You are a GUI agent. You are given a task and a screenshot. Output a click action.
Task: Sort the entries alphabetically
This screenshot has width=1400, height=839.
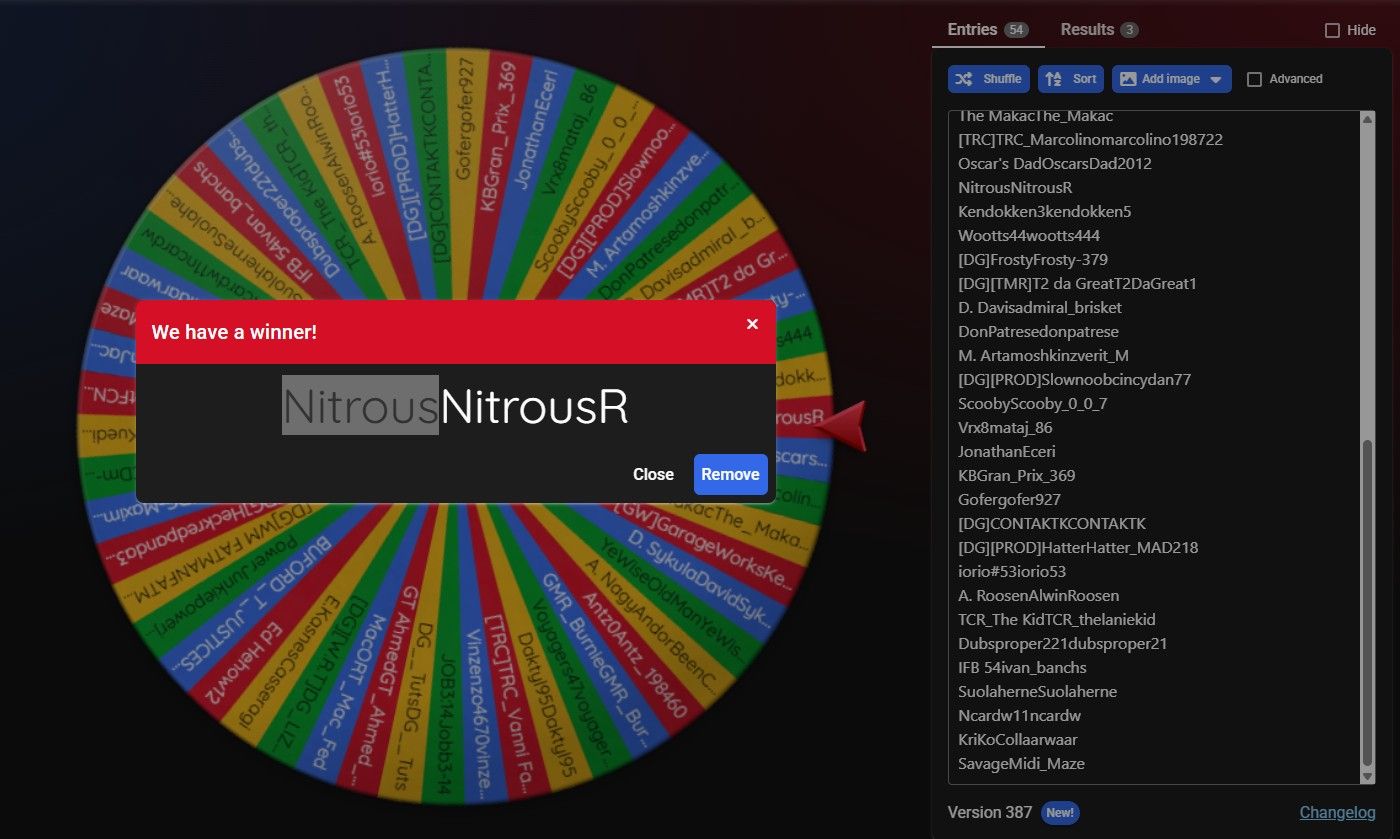pyautogui.click(x=1070, y=79)
